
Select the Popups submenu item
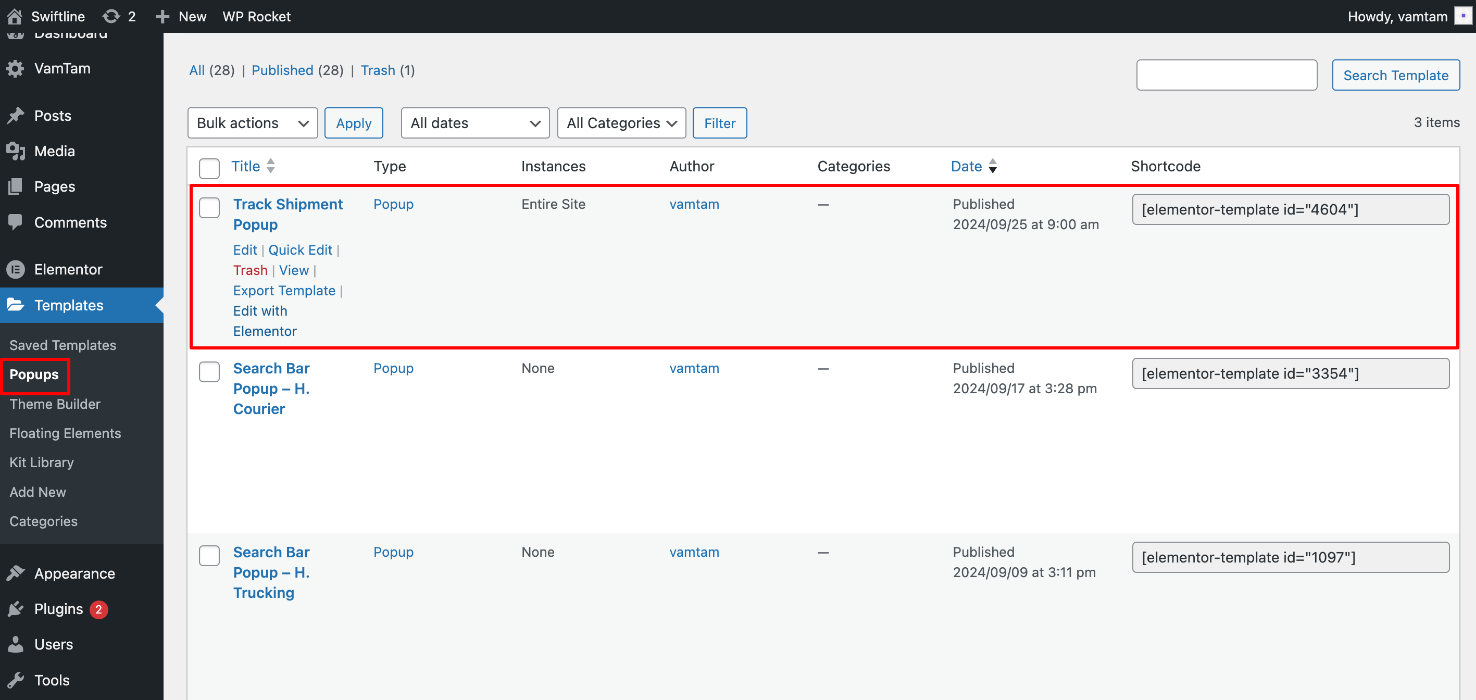pos(34,375)
